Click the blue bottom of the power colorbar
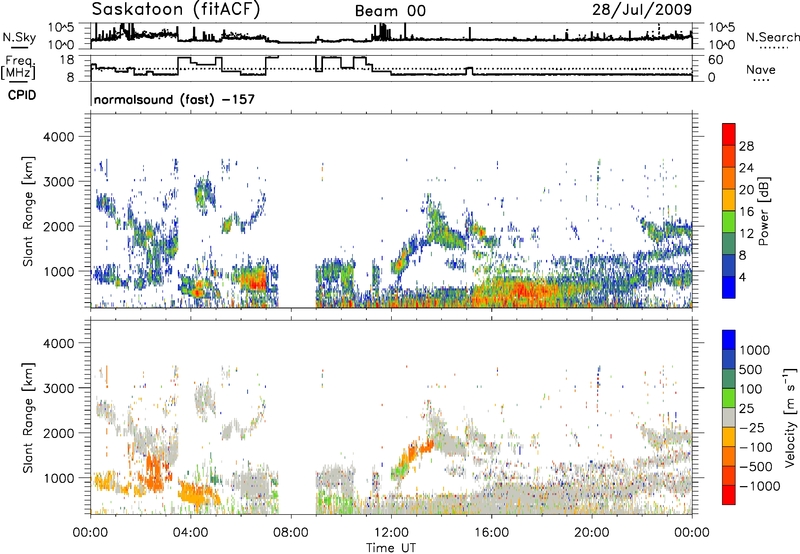Image resolution: width=800 pixels, height=554 pixels. tap(729, 287)
